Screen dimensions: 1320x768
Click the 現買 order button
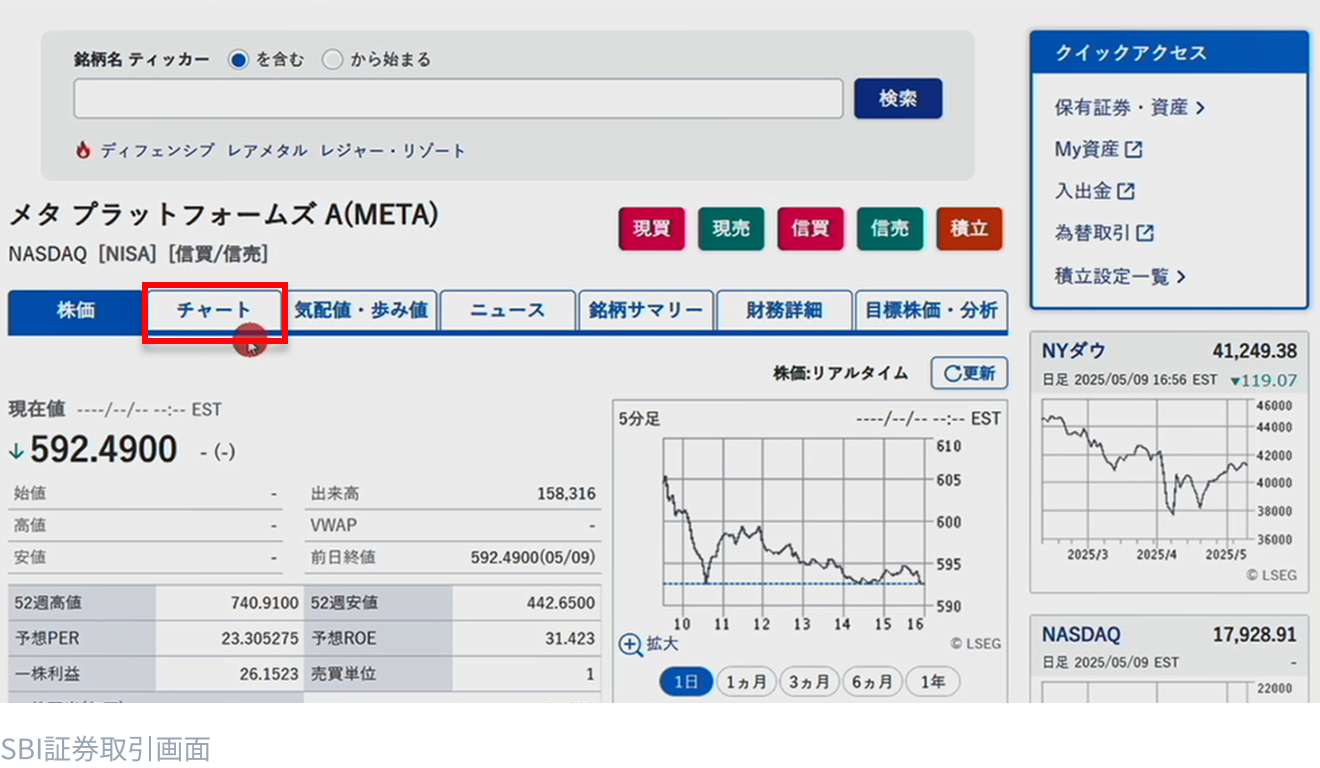pos(651,229)
